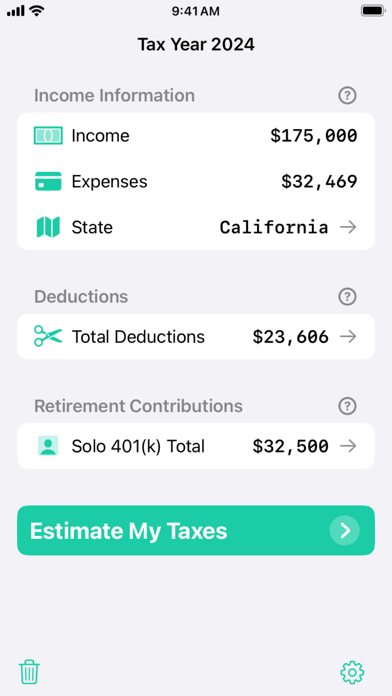Tap the trash can icon
Screen dimensions: 392x696
(29, 672)
